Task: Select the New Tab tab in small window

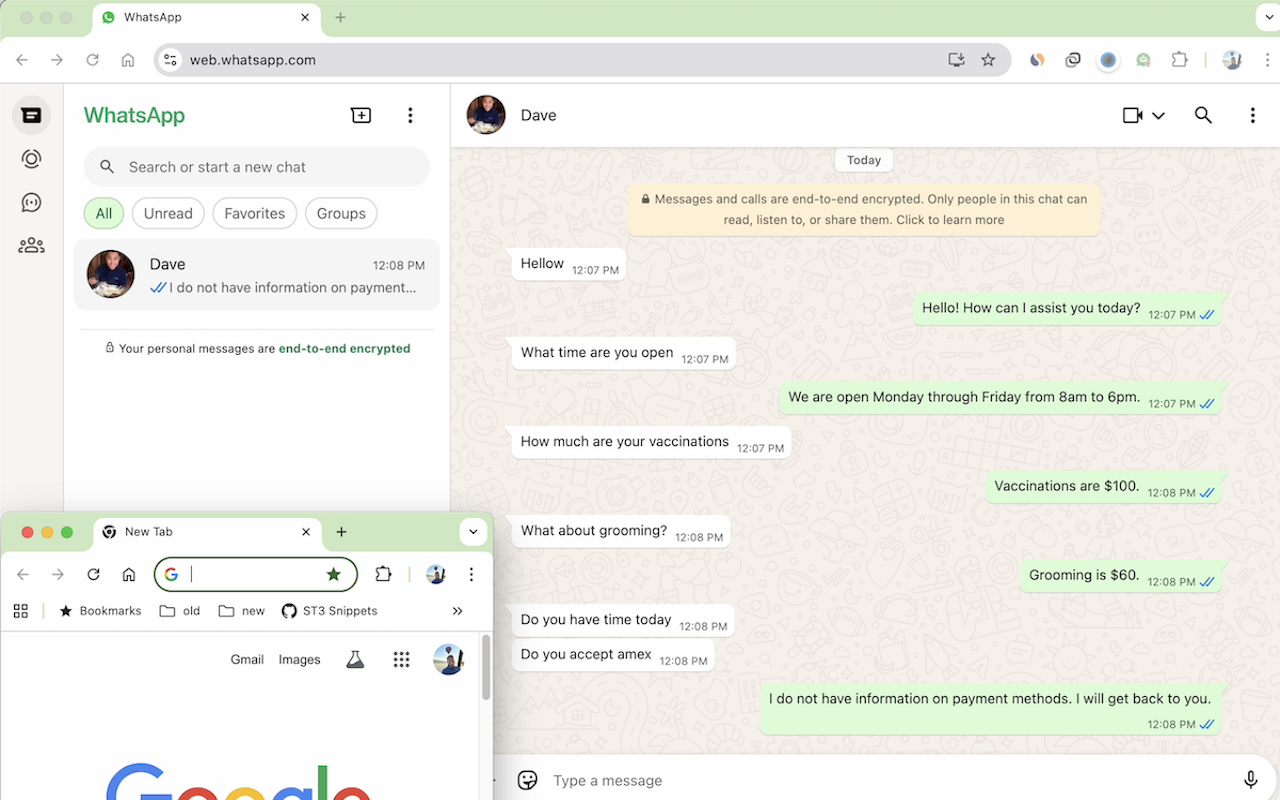Action: coord(207,532)
